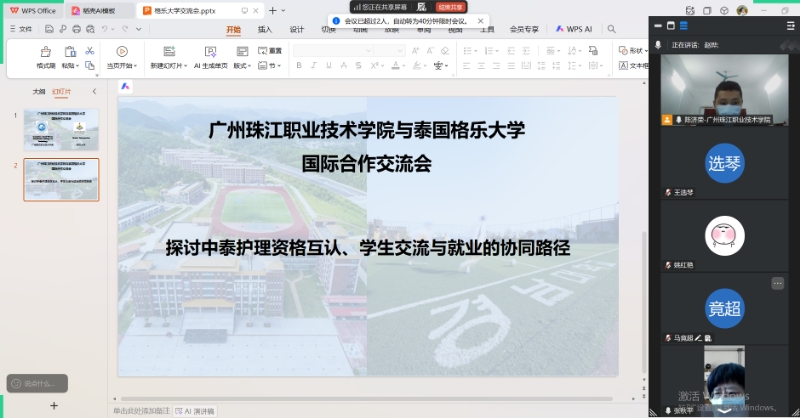Click the WPS AI floating icon above slide
The image size is (800, 418).
click(126, 88)
